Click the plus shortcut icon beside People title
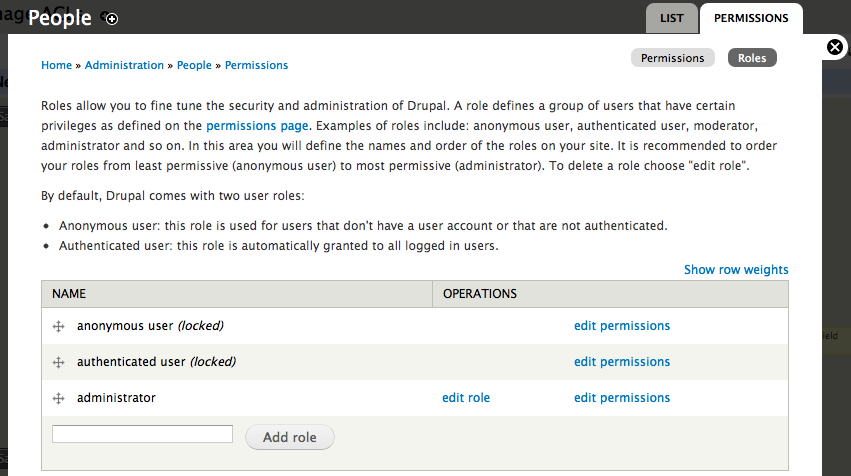This screenshot has width=851, height=476. (x=112, y=19)
